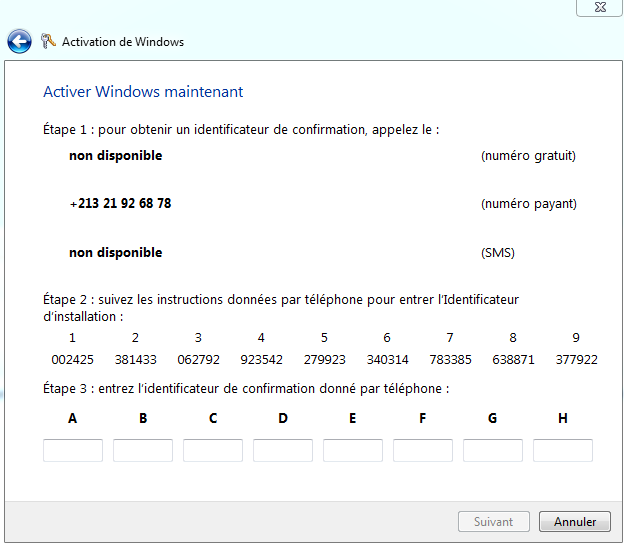Click installation ID block 923542
The image size is (624, 546).
pyautogui.click(x=261, y=360)
